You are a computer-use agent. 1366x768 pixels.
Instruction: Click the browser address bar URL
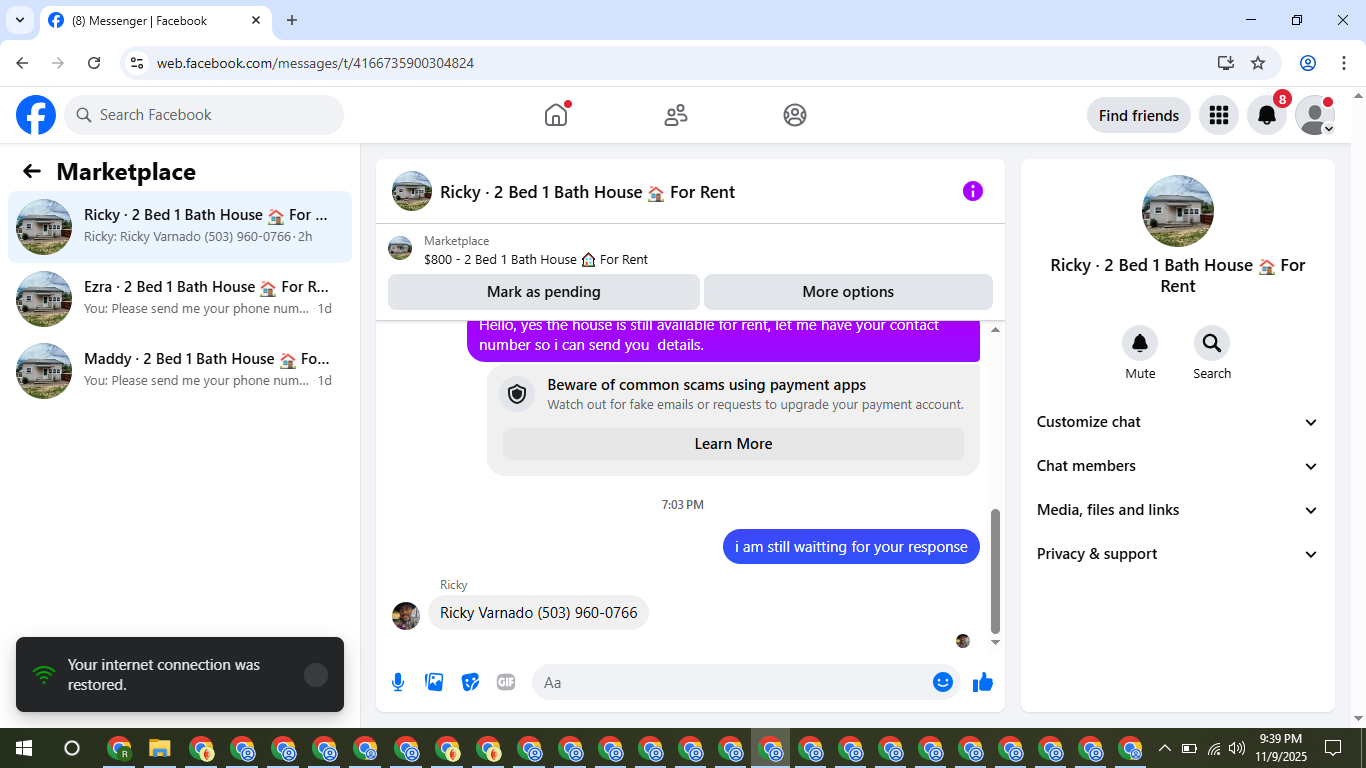pyautogui.click(x=315, y=63)
